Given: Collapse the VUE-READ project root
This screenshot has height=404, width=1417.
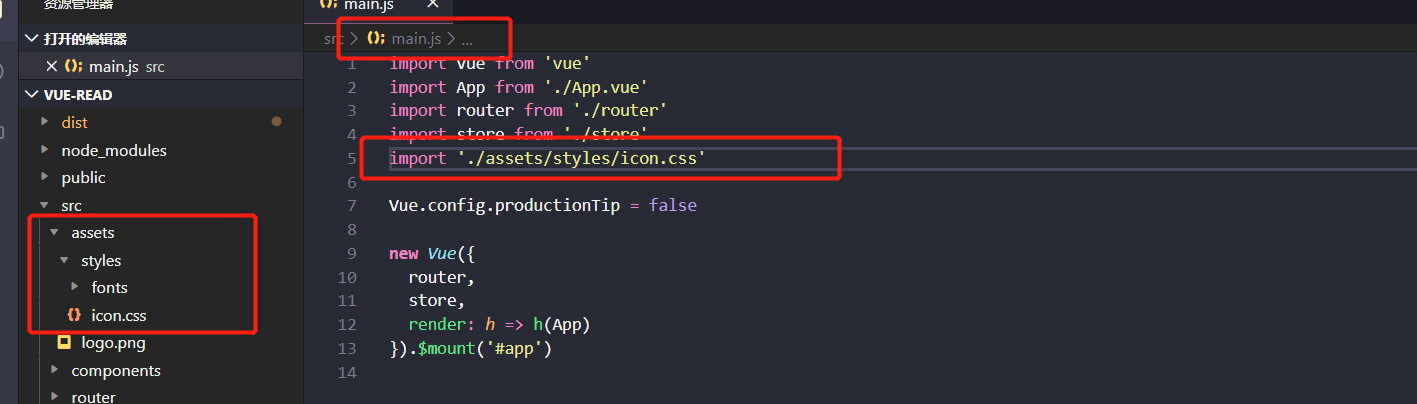Looking at the screenshot, I should (32, 95).
